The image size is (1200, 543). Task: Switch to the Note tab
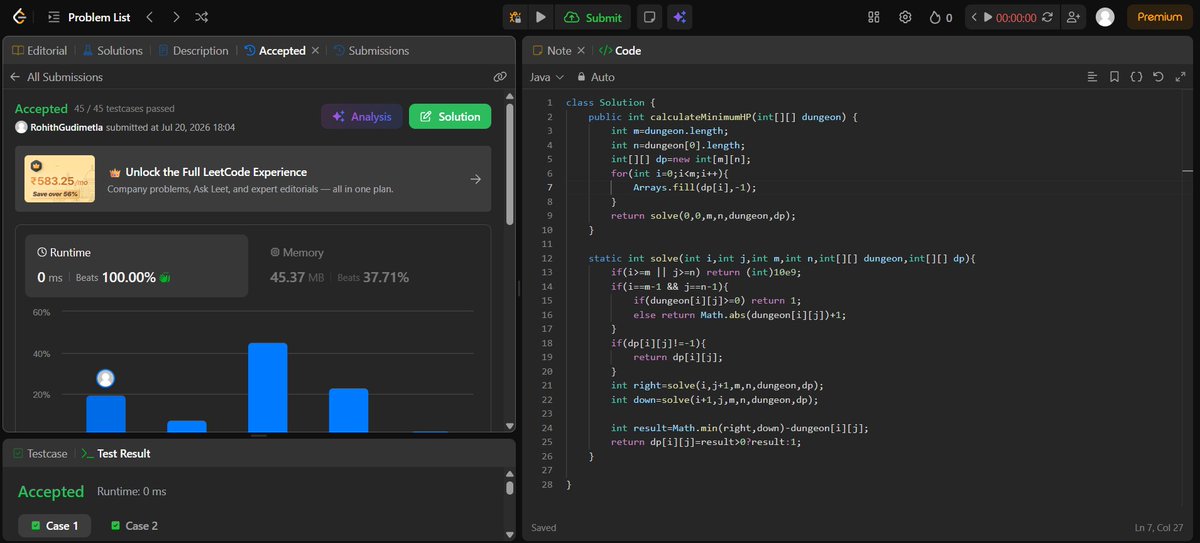pyautogui.click(x=553, y=50)
